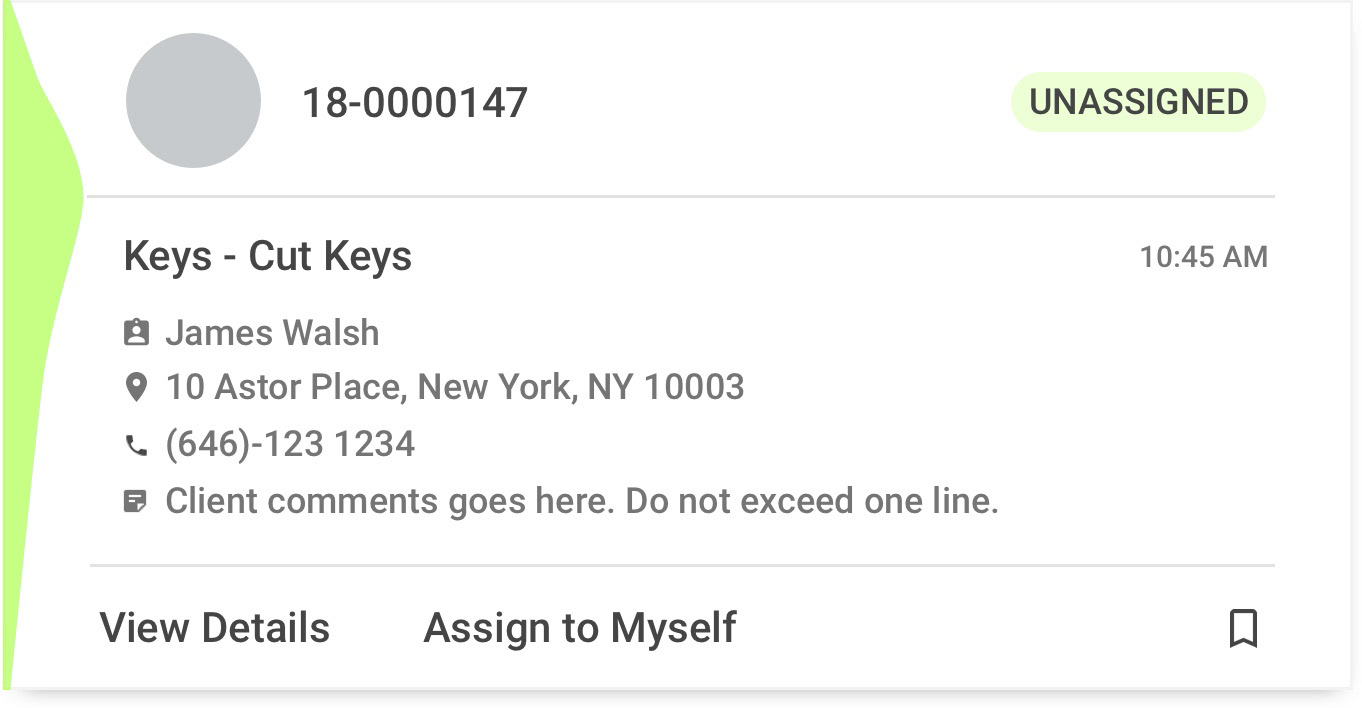
Task: Open address 10 Astor Place, New York
Action: point(455,387)
